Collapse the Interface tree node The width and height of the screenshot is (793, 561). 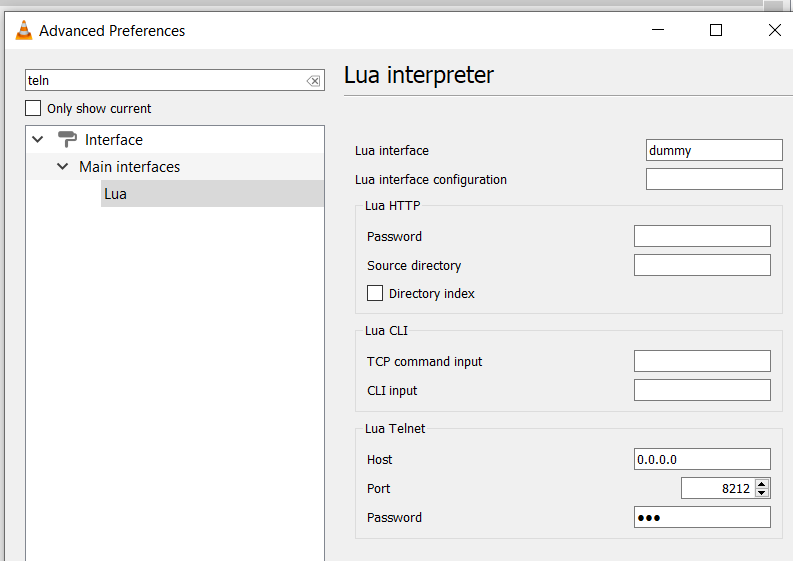click(38, 139)
